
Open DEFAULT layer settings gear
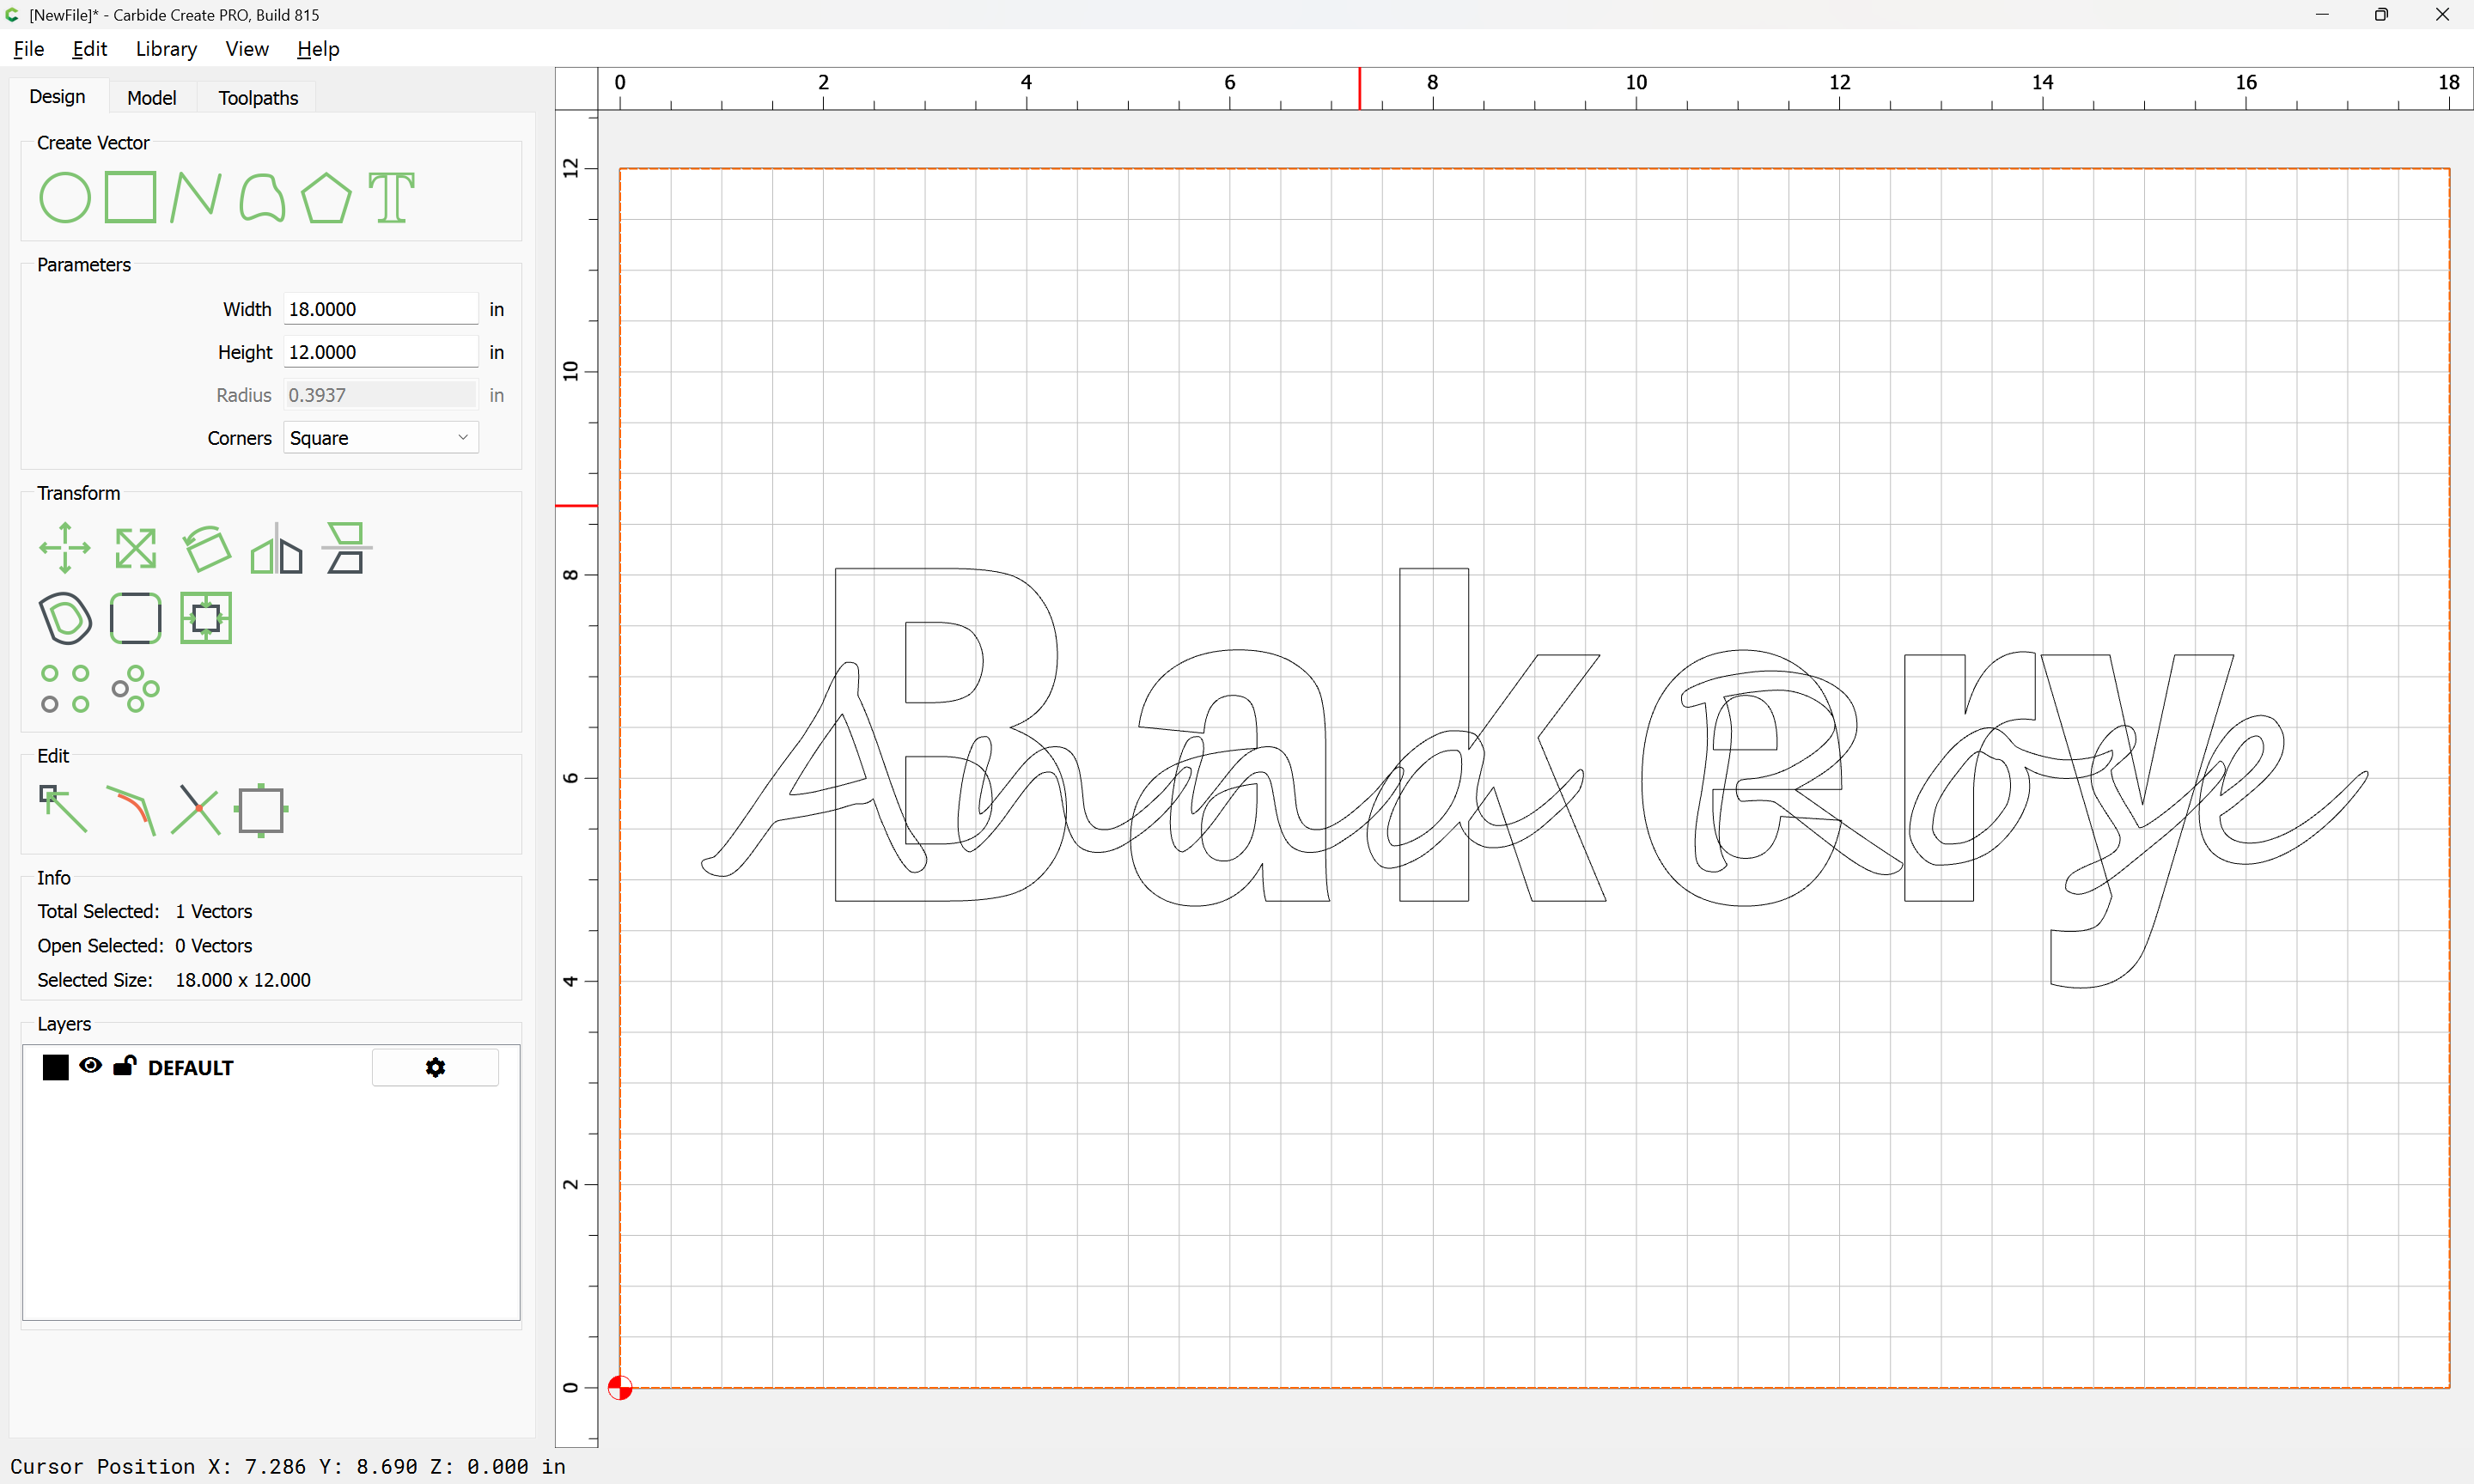click(435, 1068)
